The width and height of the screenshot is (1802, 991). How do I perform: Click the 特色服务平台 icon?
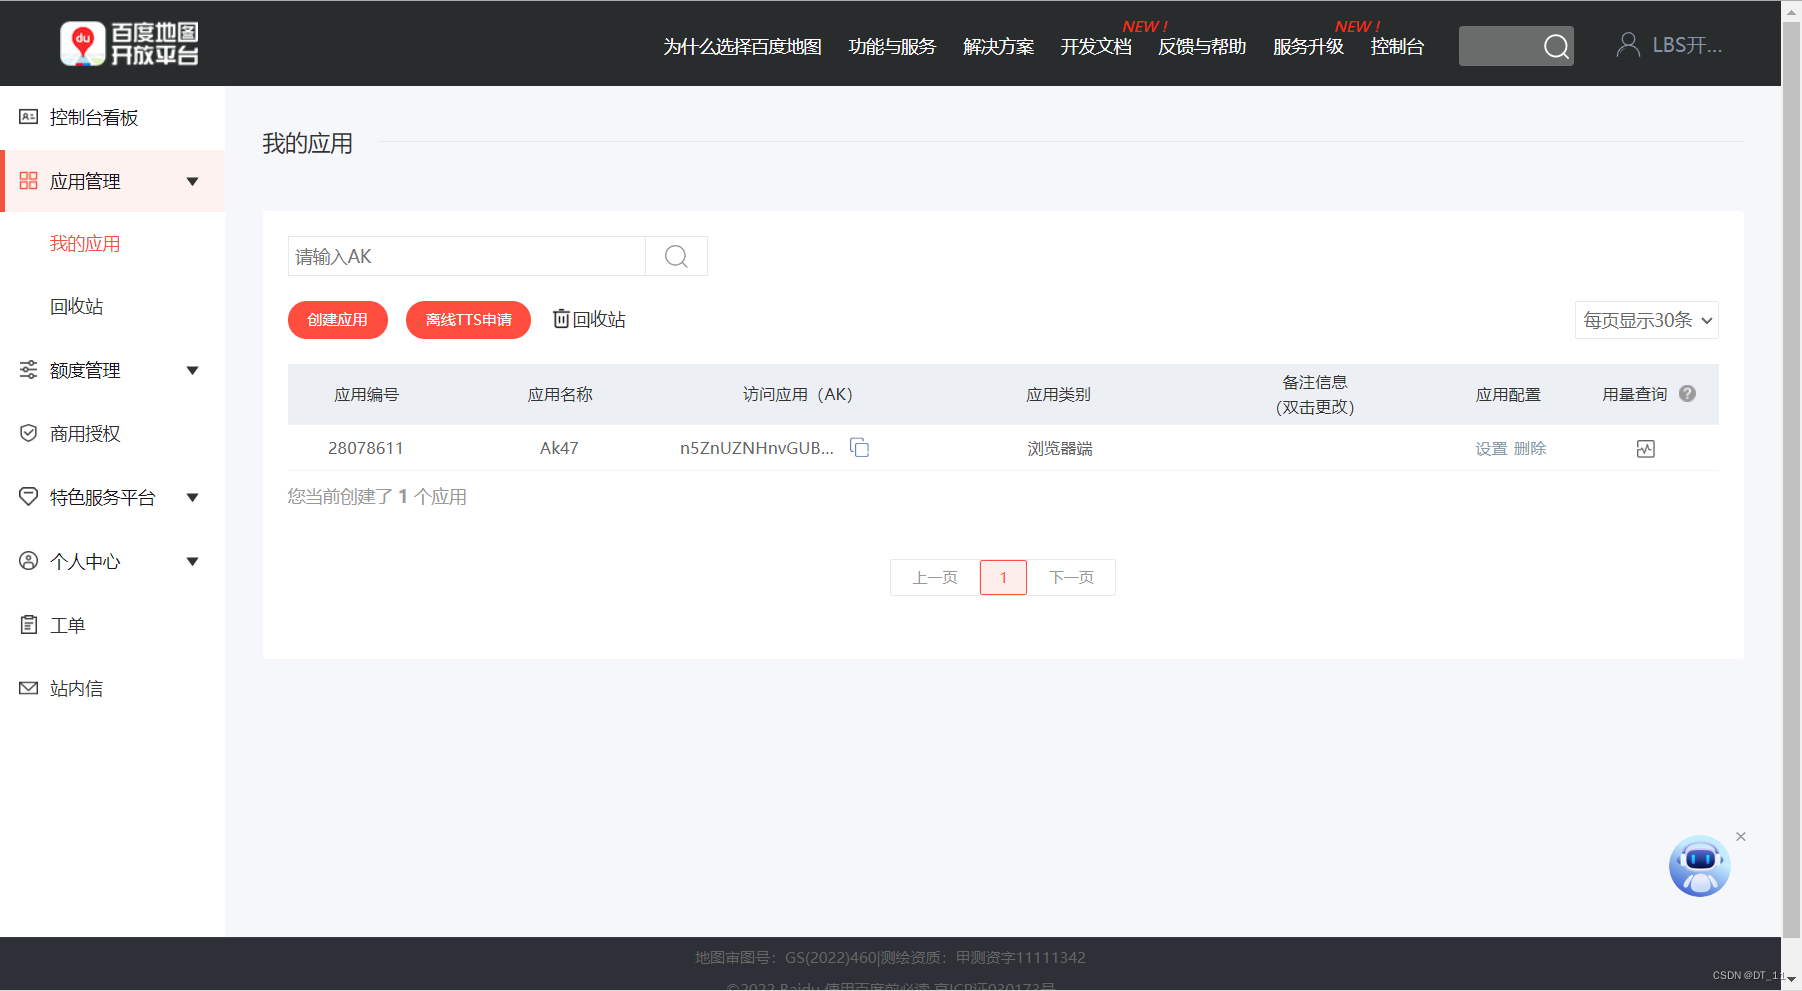[x=29, y=497]
